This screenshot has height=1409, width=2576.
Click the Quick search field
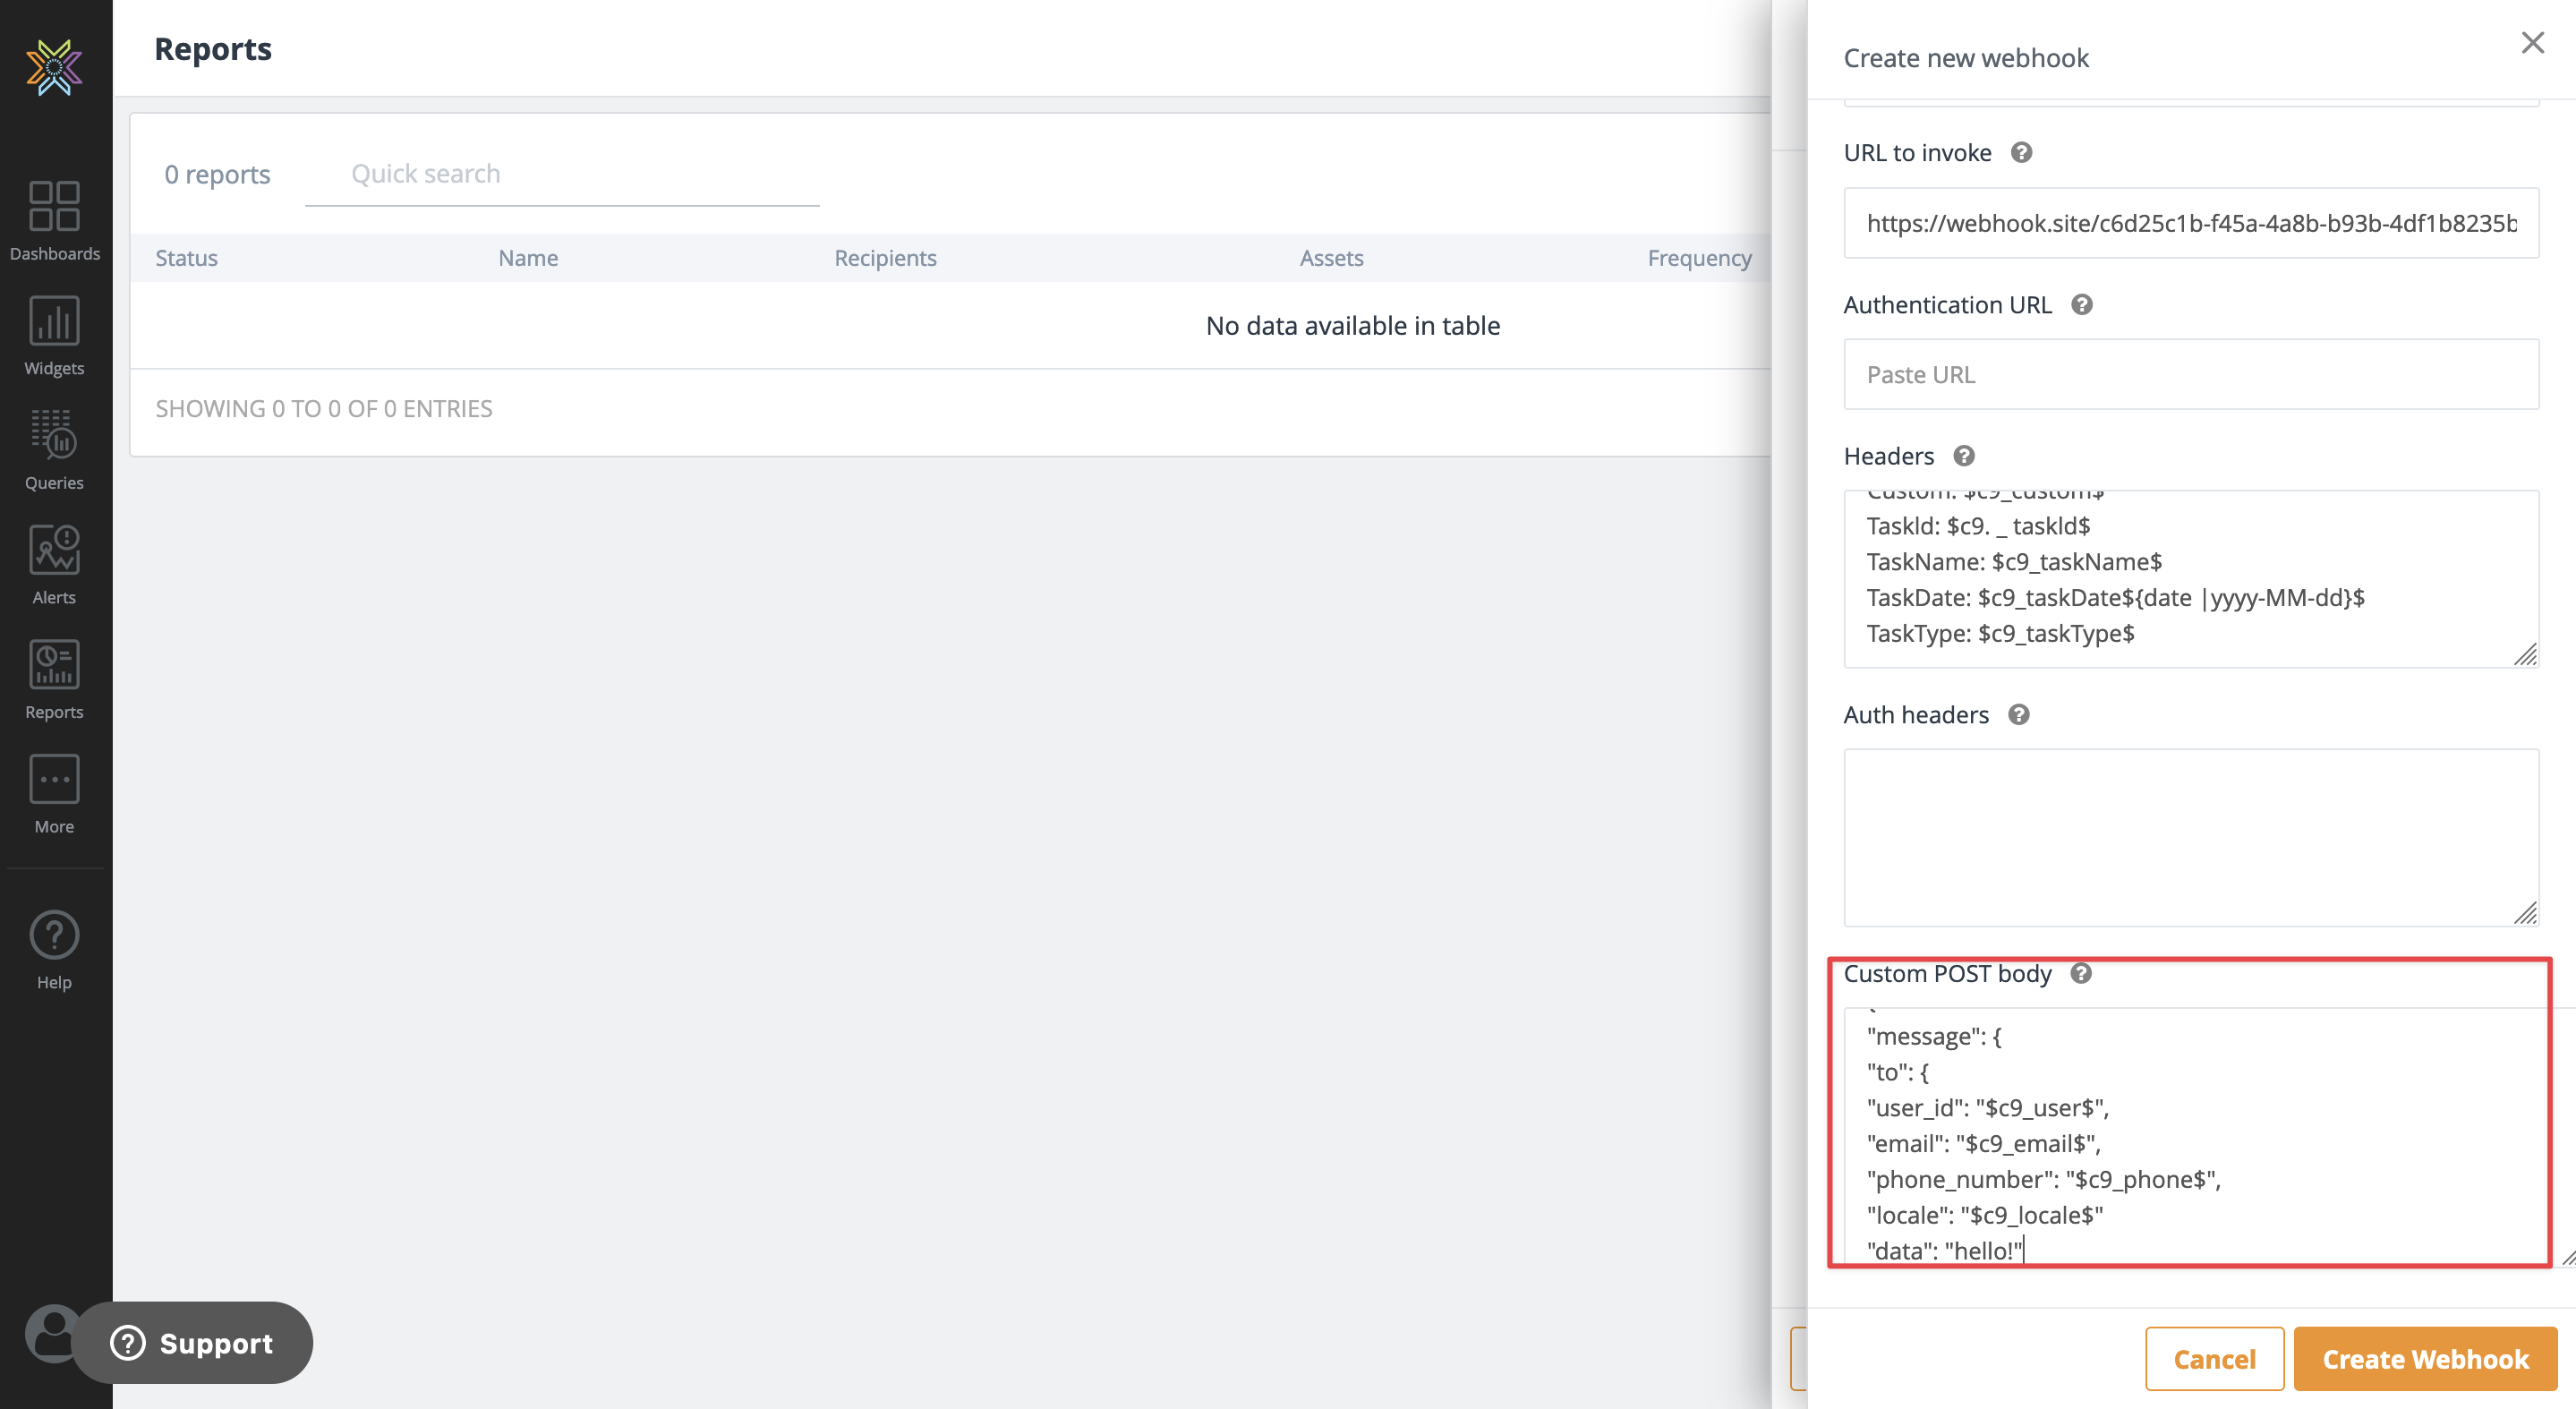click(561, 175)
